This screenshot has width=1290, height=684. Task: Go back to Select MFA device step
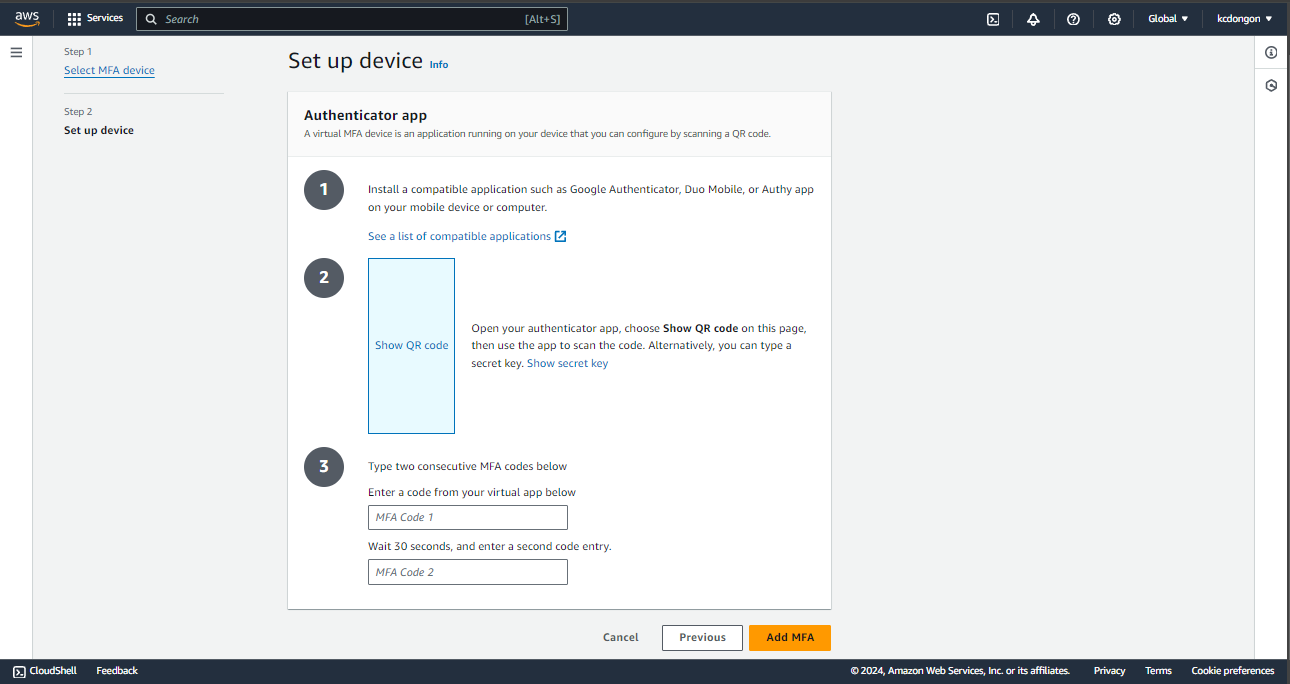pyautogui.click(x=109, y=70)
